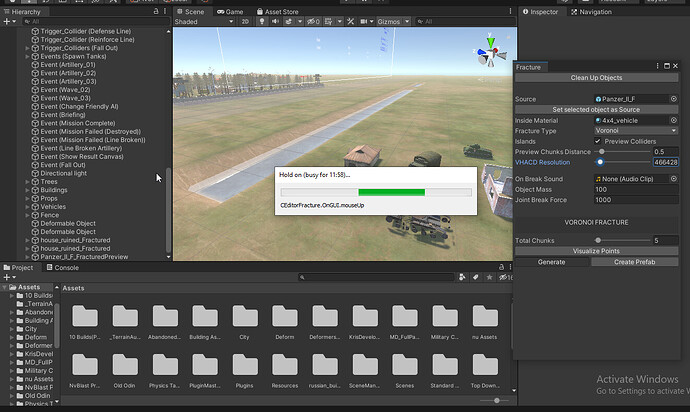Viewport: 690px width, 412px height.
Task: Adjust Preview Chunks Distance slider
Action: click(x=622, y=152)
